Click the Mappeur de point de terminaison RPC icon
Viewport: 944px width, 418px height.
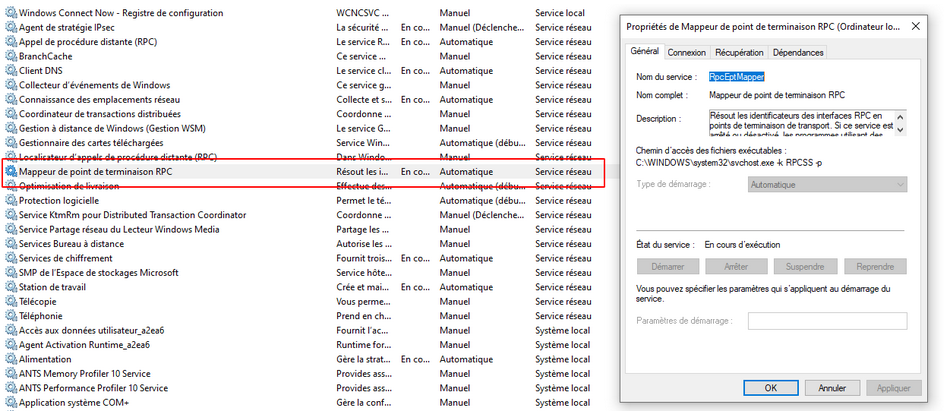coord(11,172)
